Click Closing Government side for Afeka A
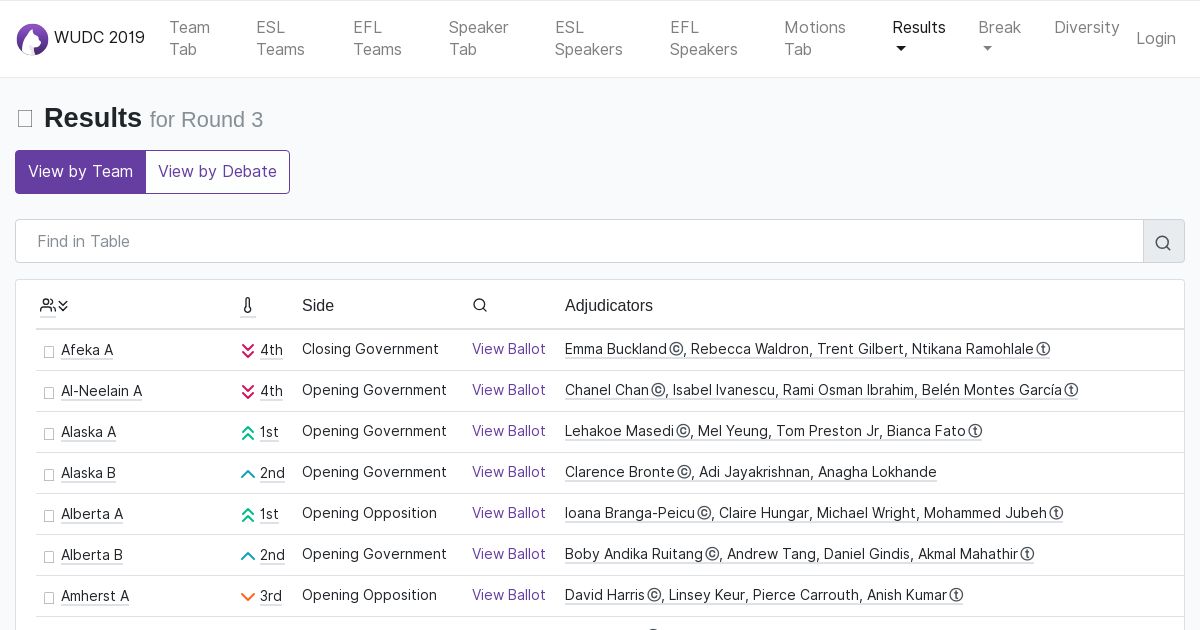 point(370,349)
